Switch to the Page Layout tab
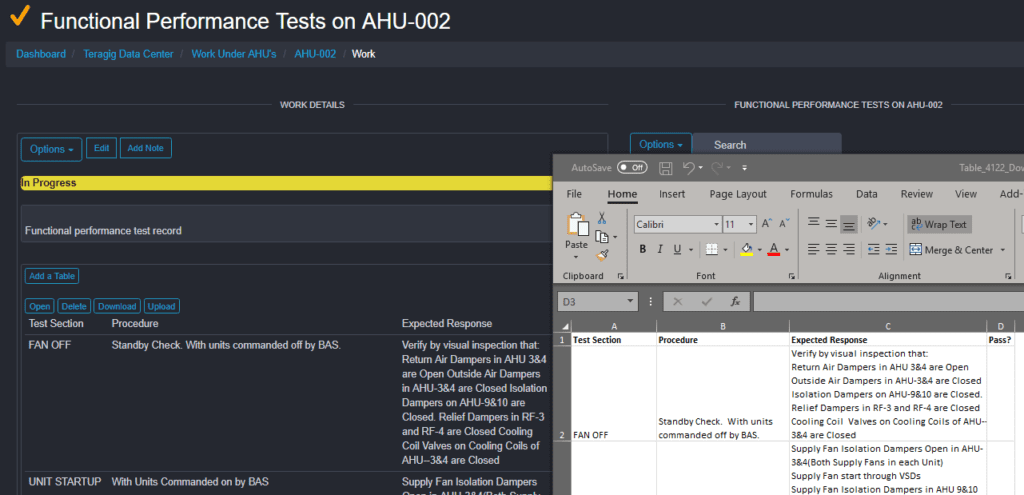Viewport: 1024px width, 495px height. click(738, 194)
